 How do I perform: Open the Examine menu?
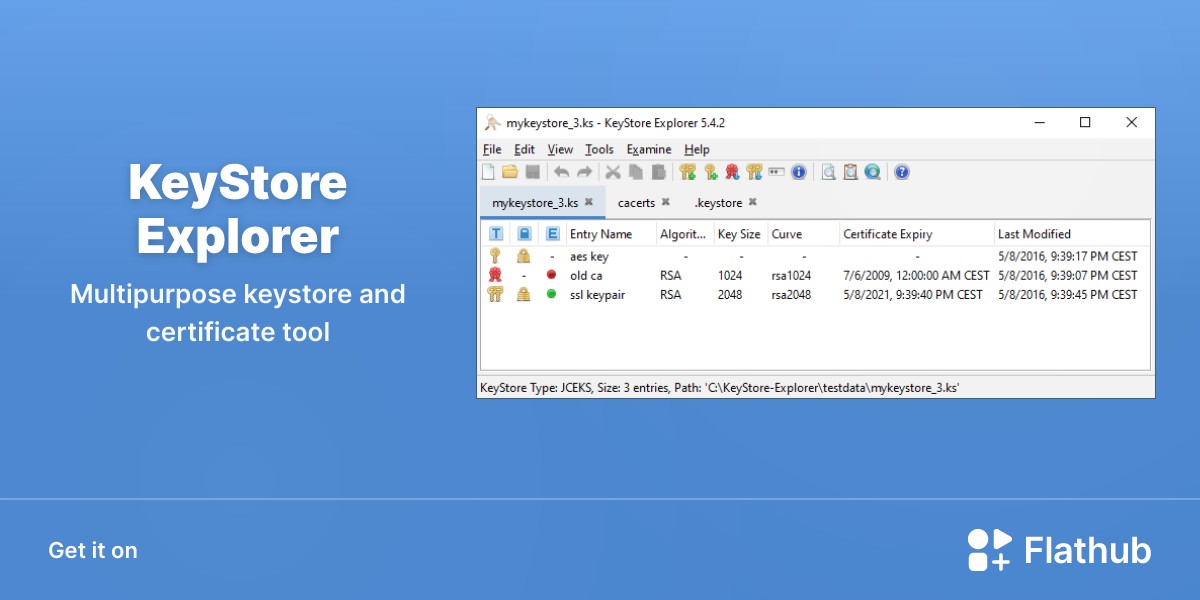click(649, 149)
